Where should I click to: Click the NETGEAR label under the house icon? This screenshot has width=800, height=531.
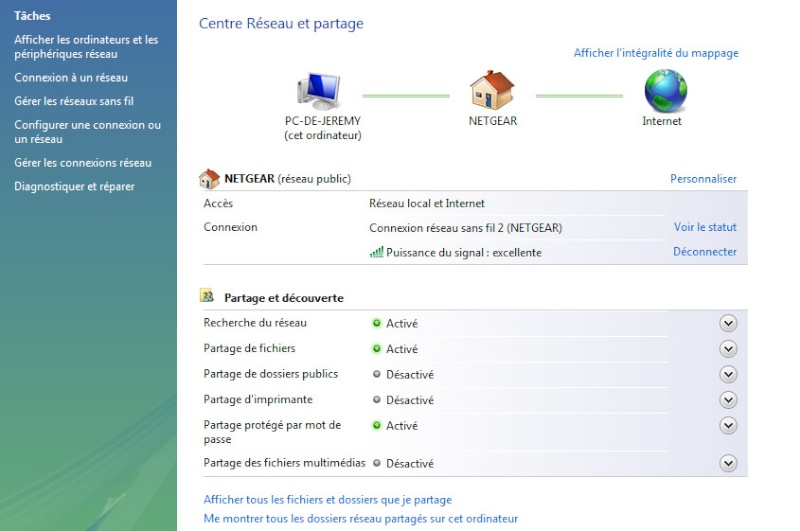(493, 121)
